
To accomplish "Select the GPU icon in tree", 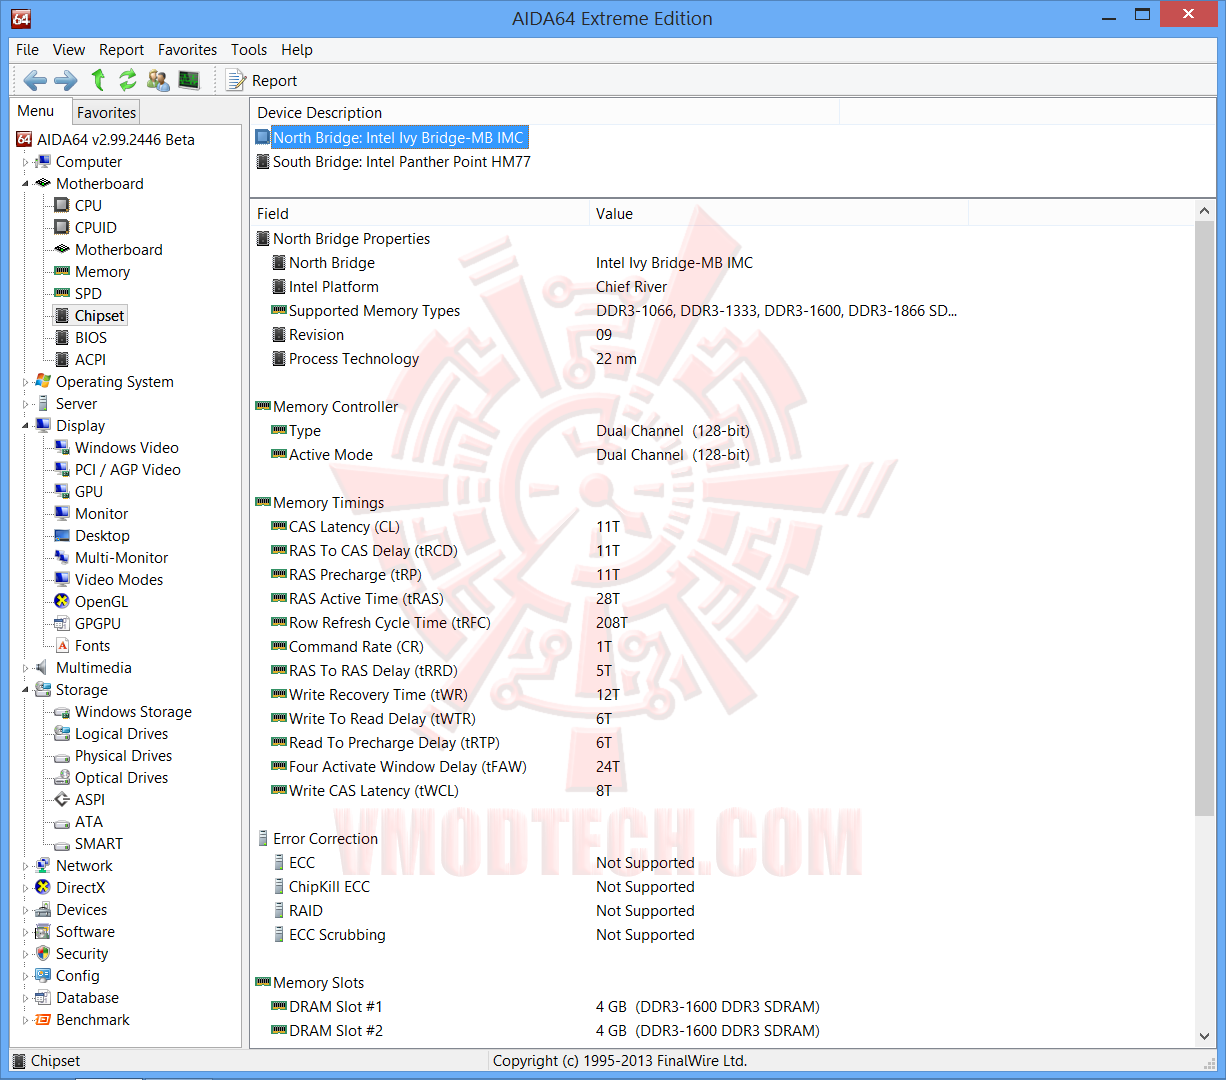I will [62, 491].
